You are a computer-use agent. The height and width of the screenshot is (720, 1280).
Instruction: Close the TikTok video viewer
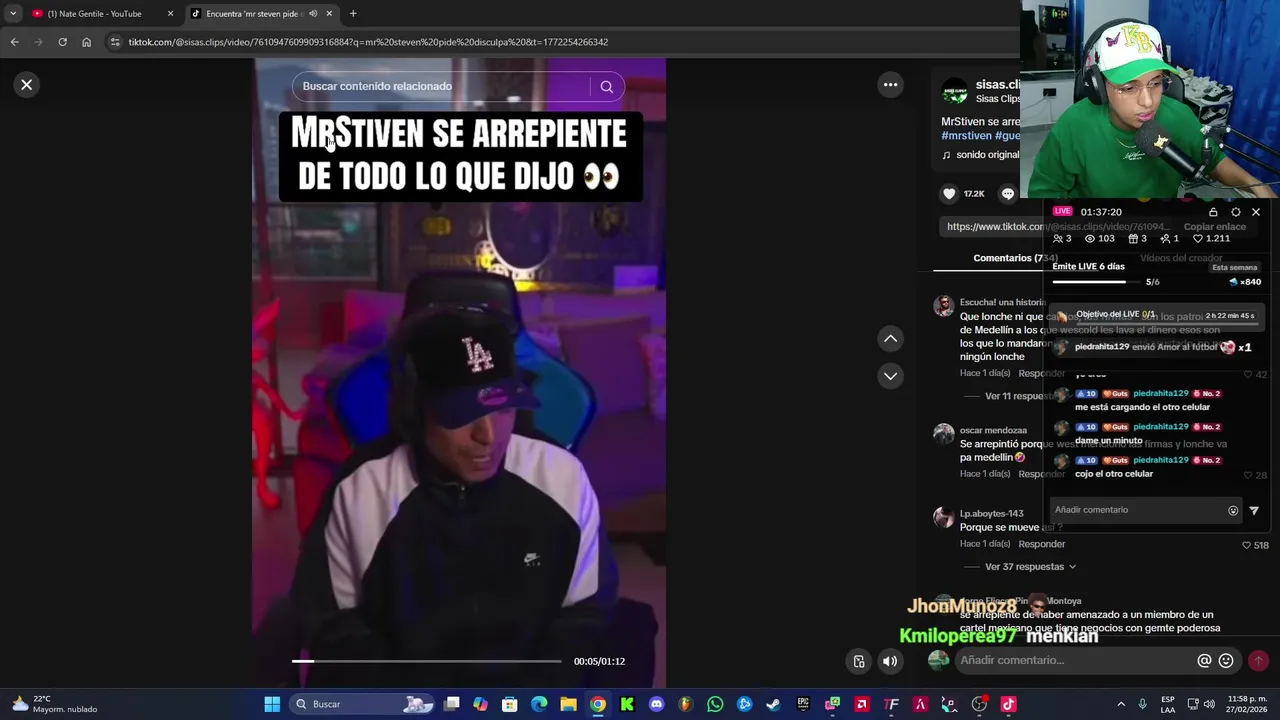(x=27, y=85)
